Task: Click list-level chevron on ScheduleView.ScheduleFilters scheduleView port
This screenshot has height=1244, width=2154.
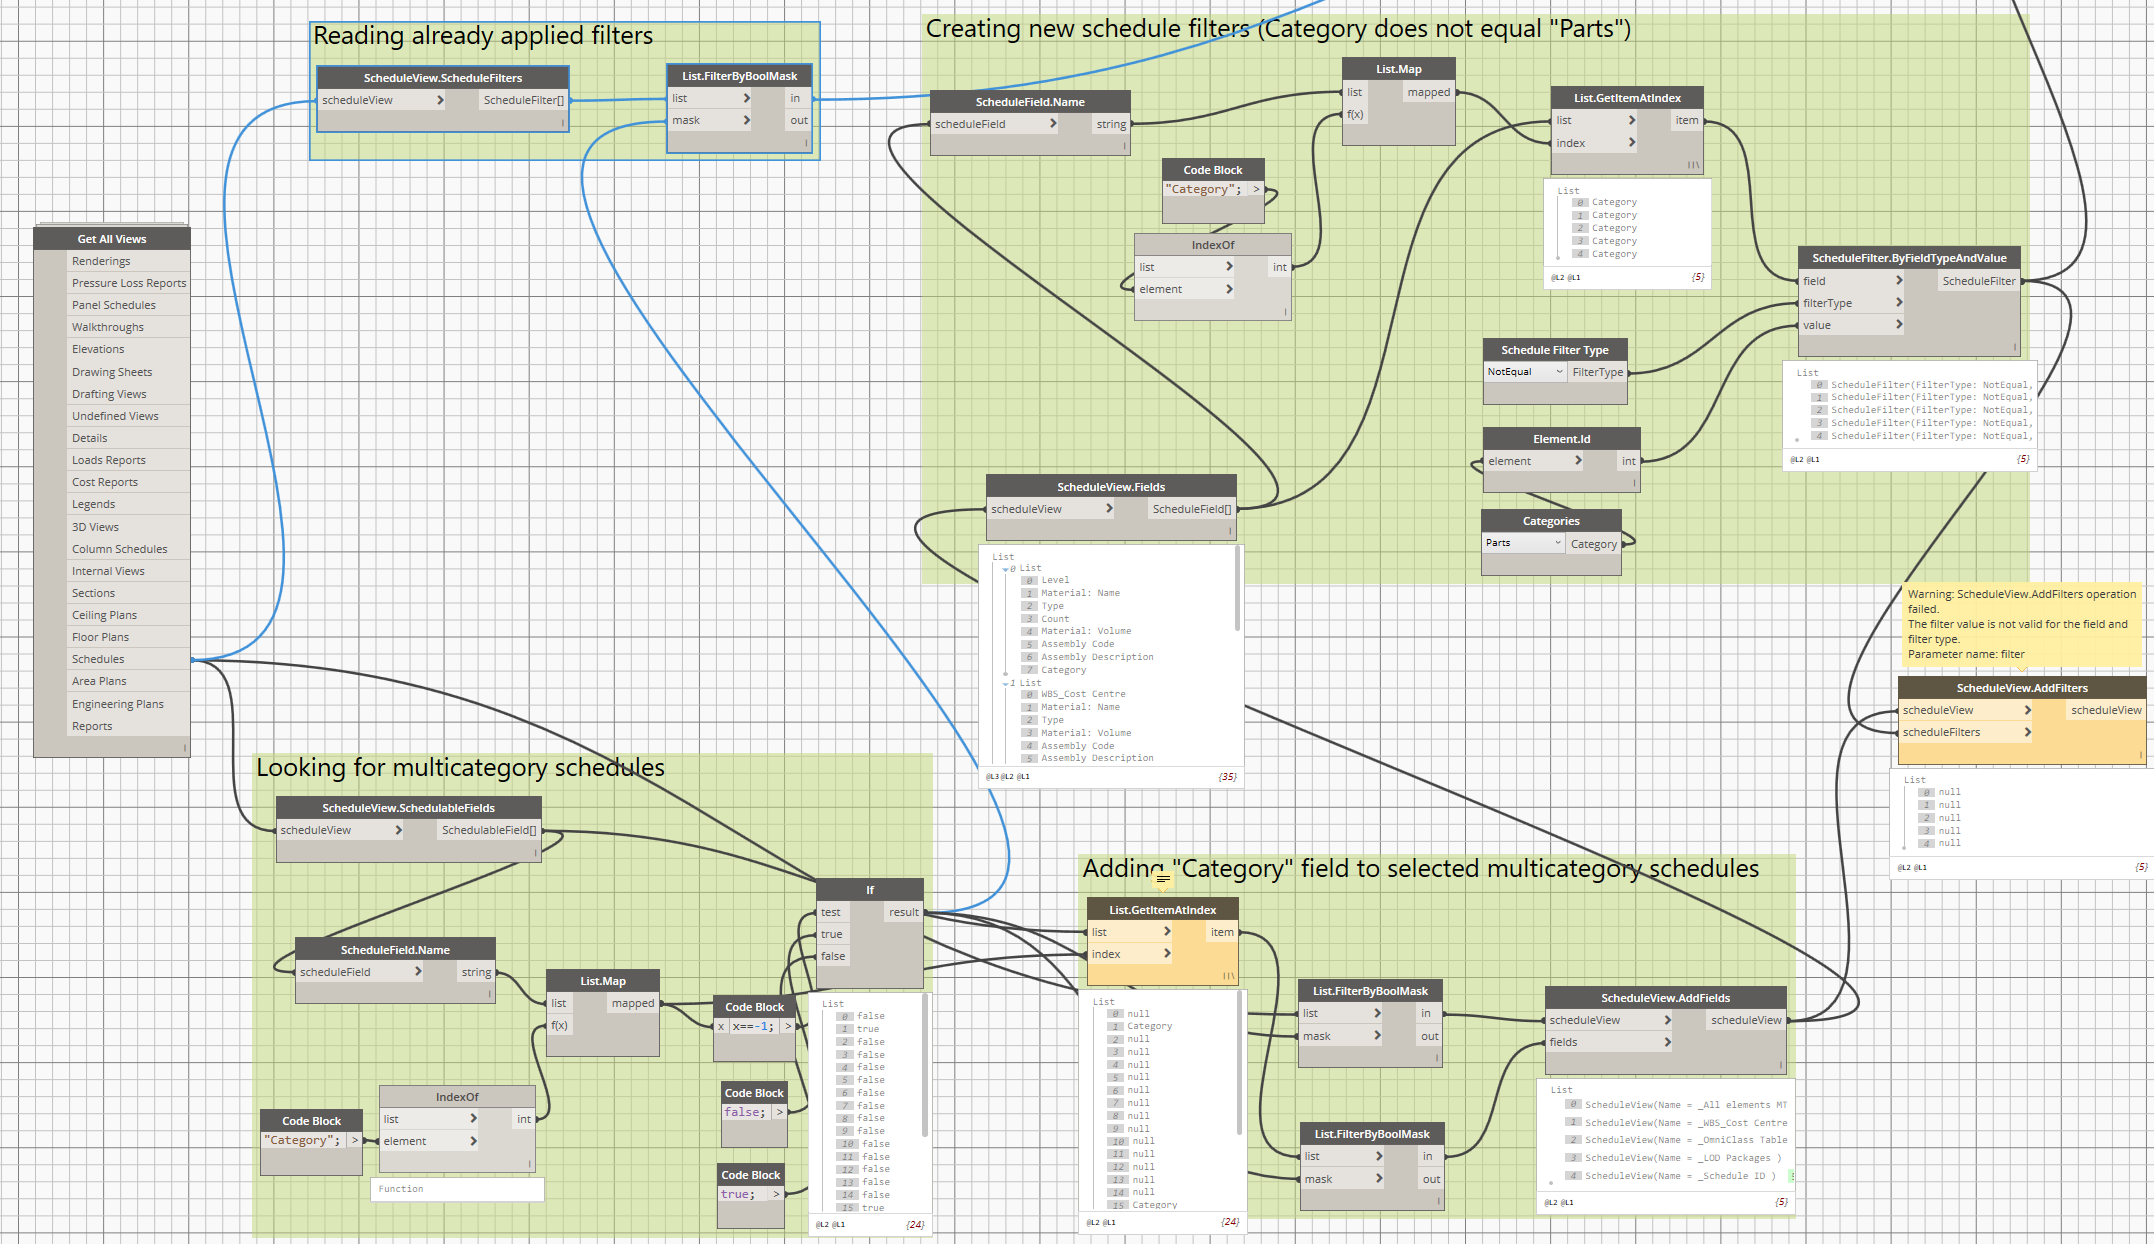Action: point(440,100)
